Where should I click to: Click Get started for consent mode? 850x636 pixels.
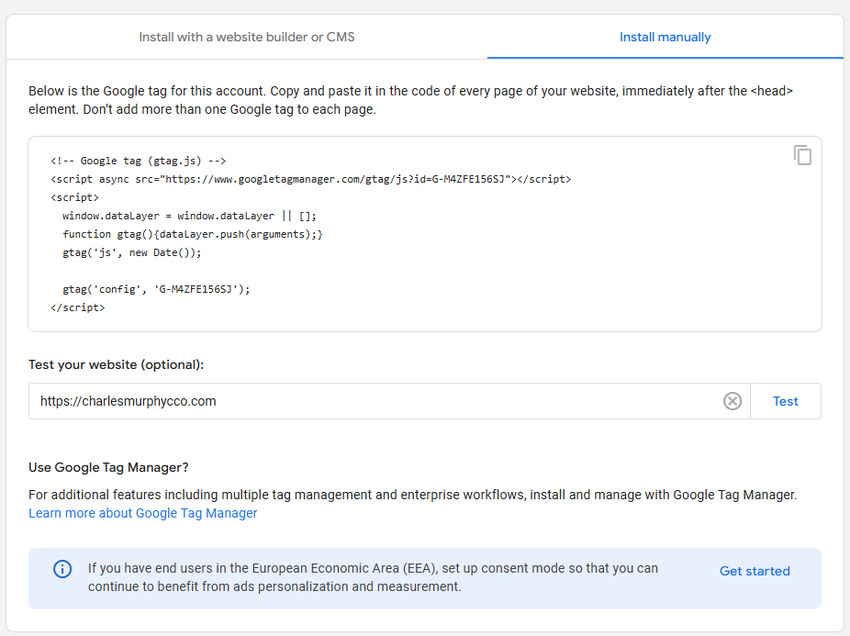tap(755, 571)
